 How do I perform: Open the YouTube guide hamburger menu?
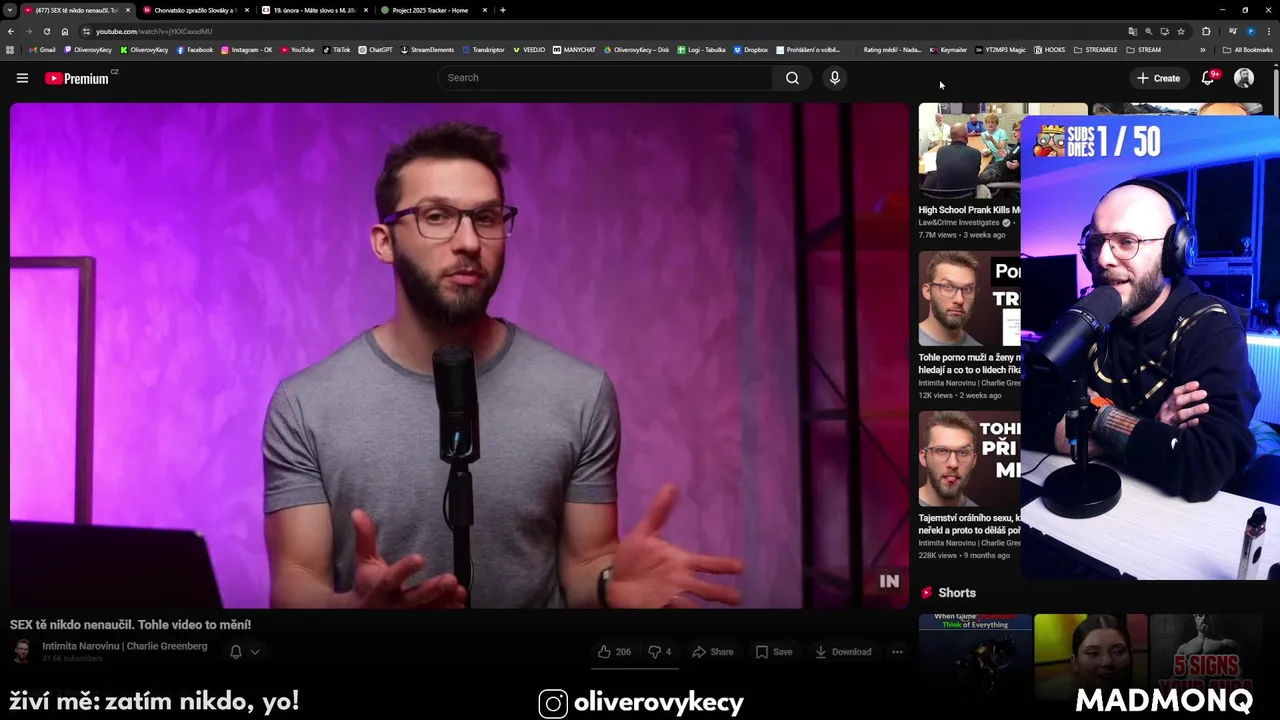(22, 78)
